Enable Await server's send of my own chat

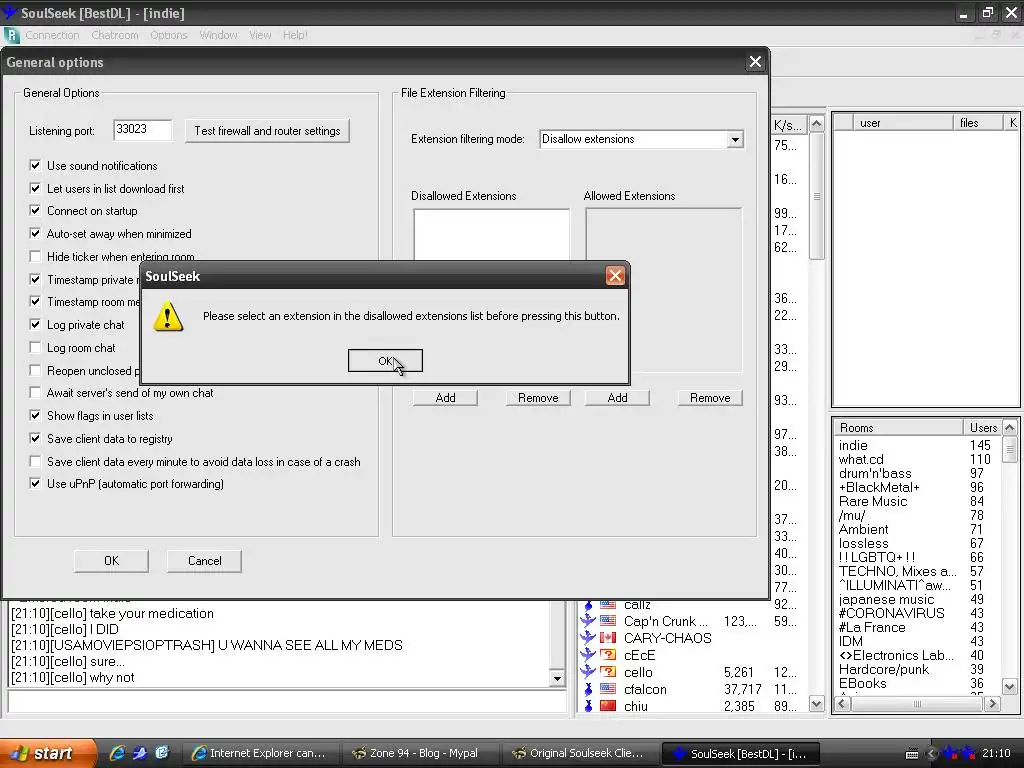pos(35,392)
